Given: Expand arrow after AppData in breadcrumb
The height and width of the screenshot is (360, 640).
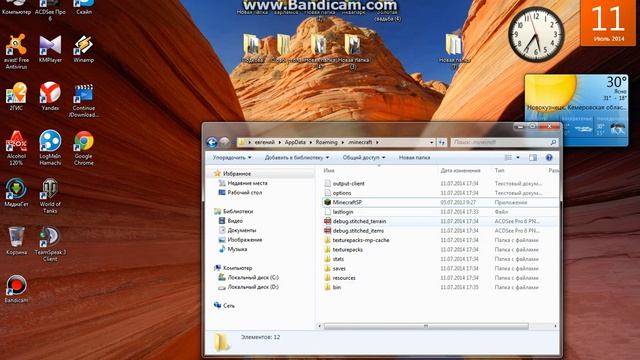Looking at the screenshot, I should click(311, 142).
